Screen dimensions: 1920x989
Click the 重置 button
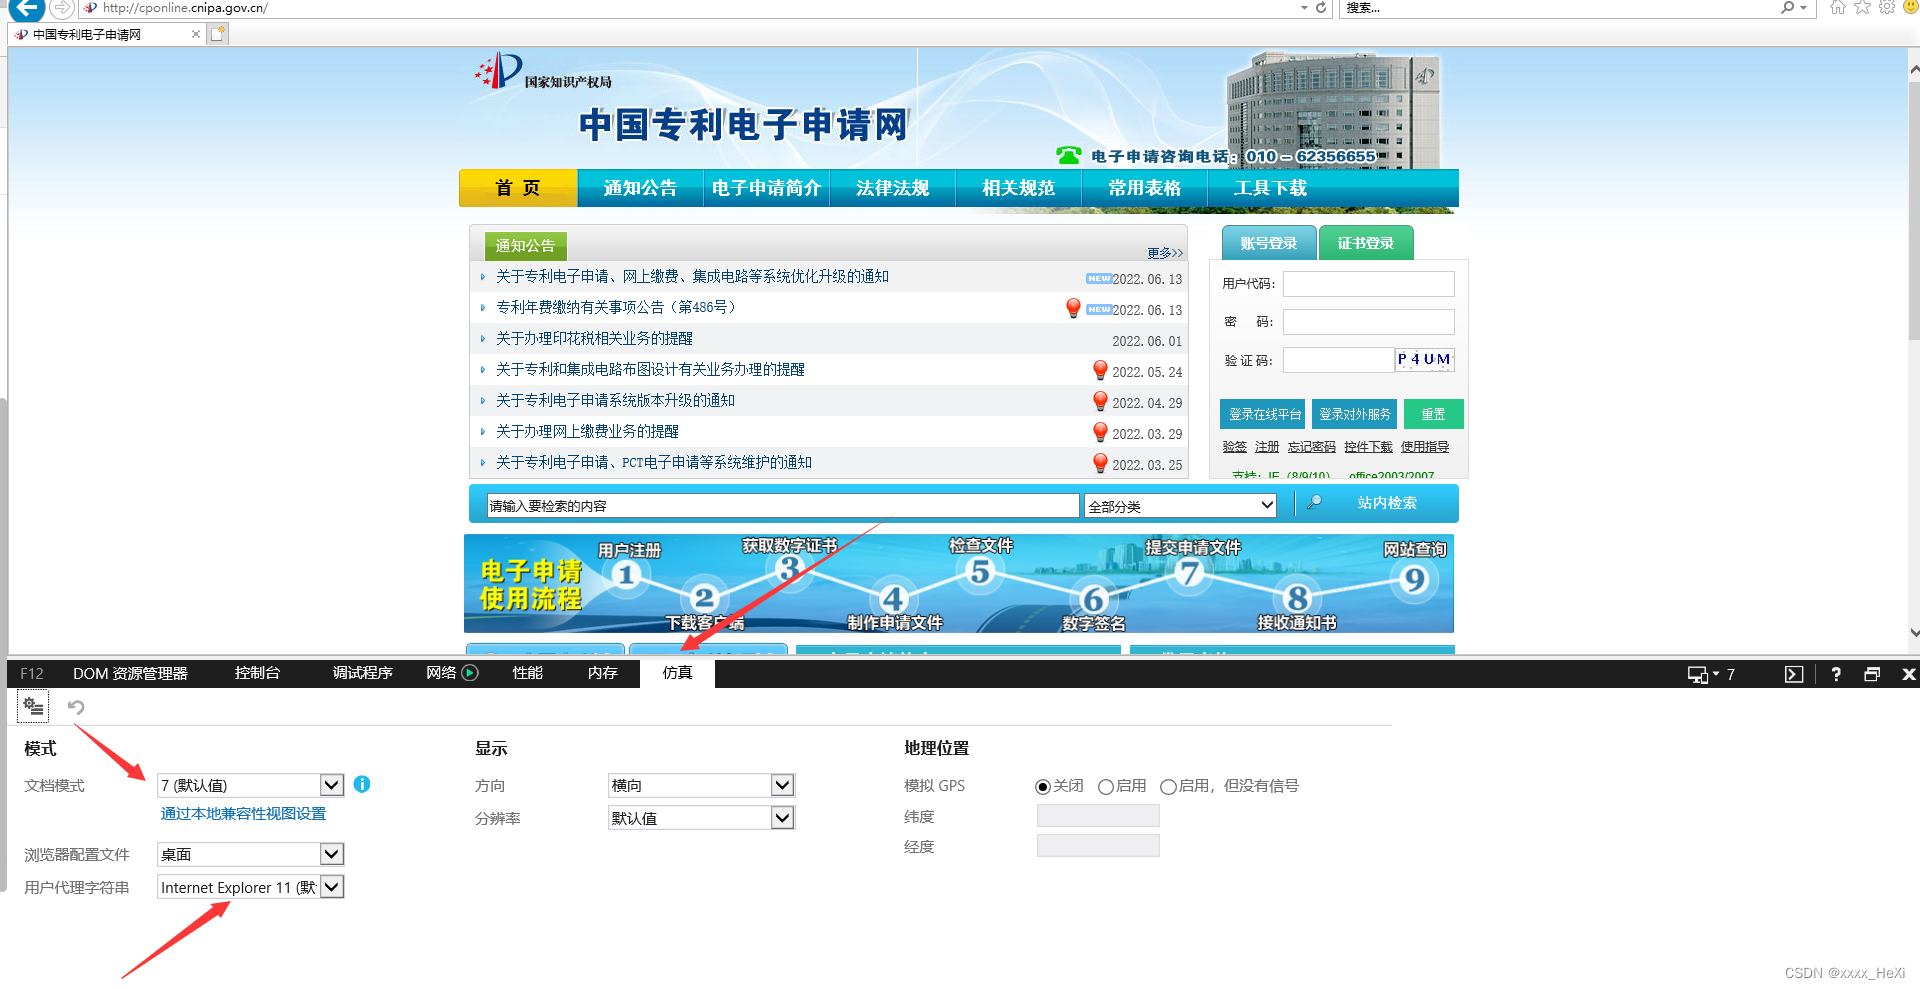(1433, 414)
